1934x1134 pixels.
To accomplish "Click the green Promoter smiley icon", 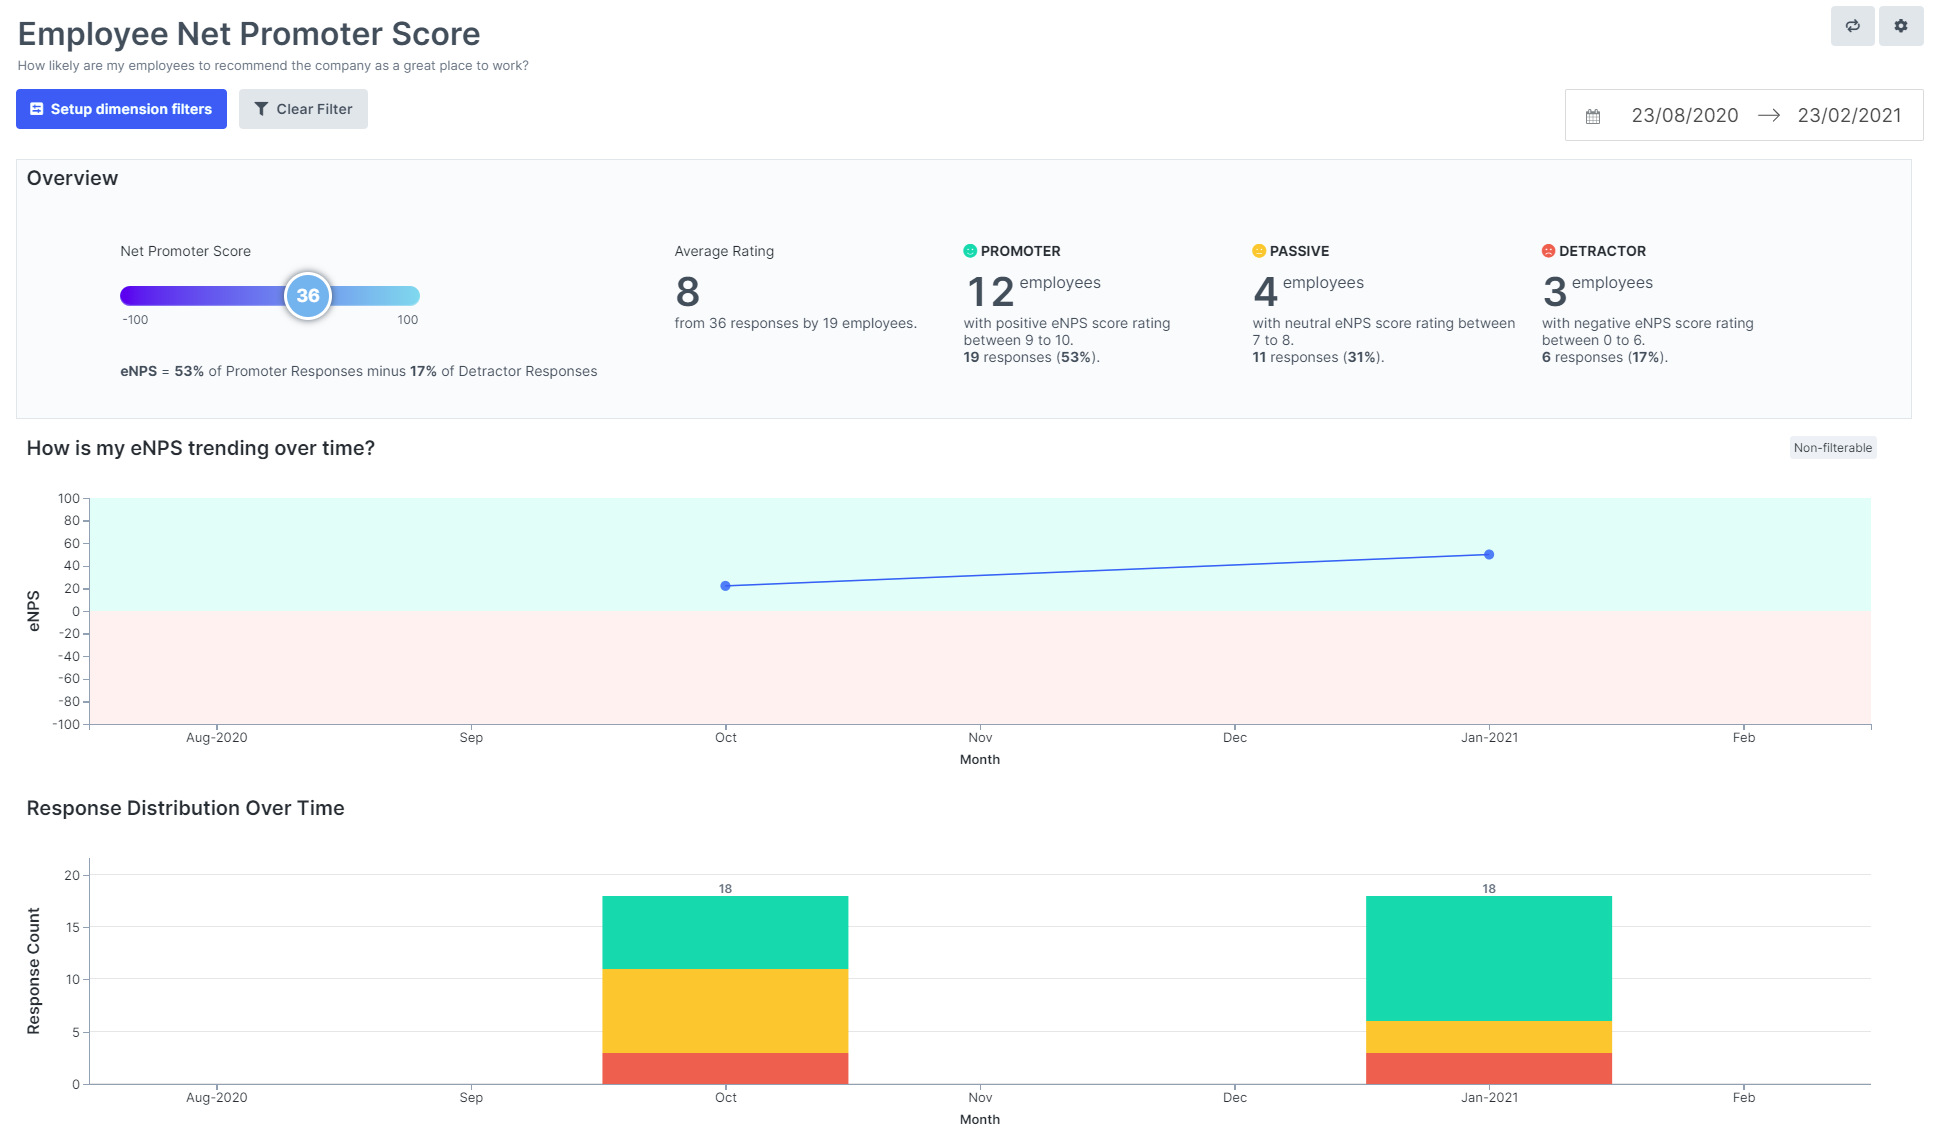I will click(968, 250).
